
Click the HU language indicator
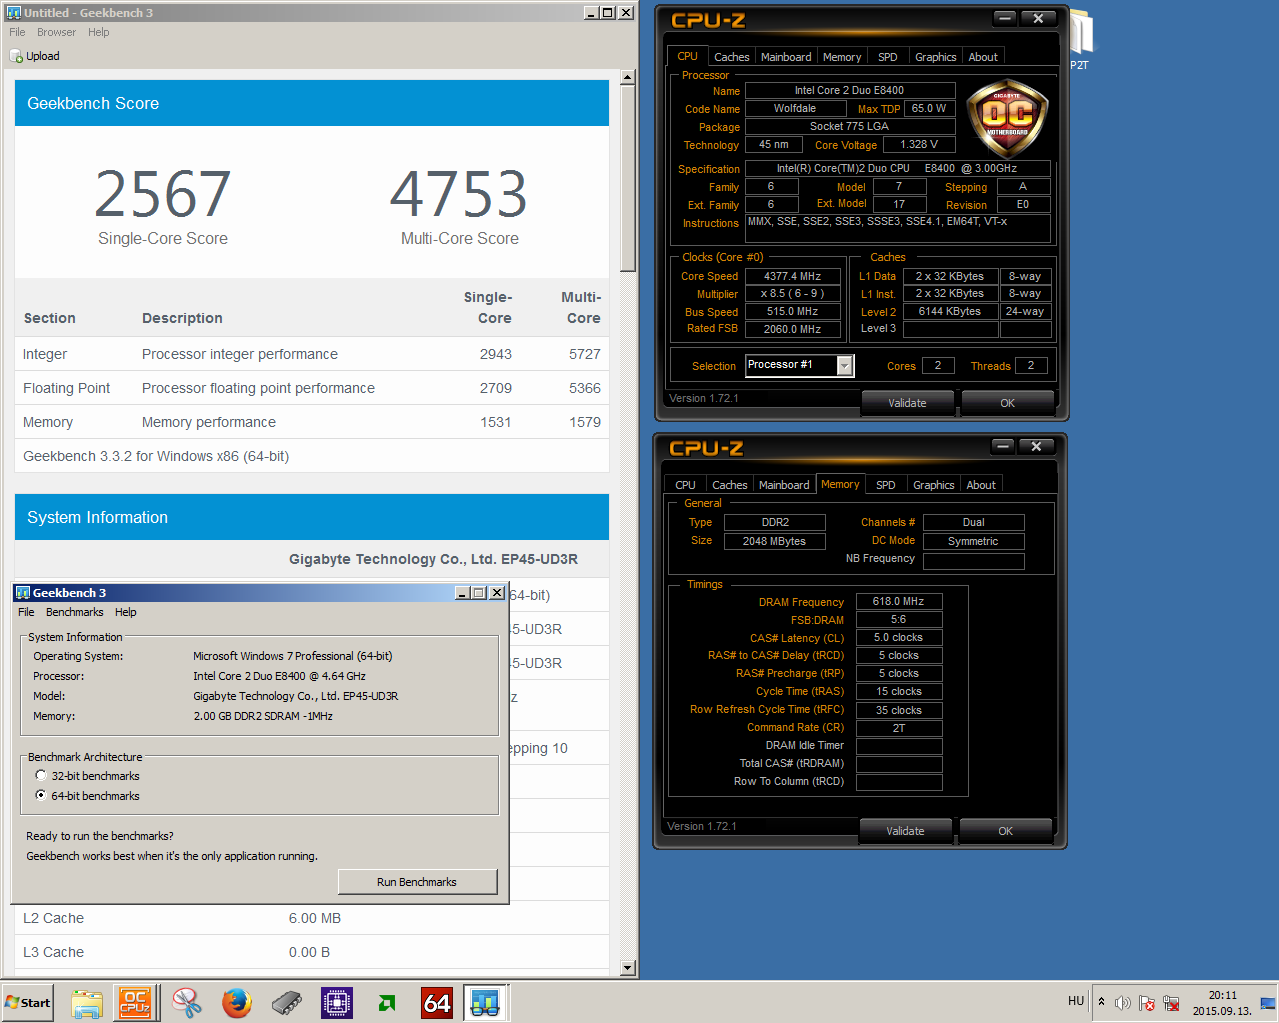(x=1076, y=1001)
